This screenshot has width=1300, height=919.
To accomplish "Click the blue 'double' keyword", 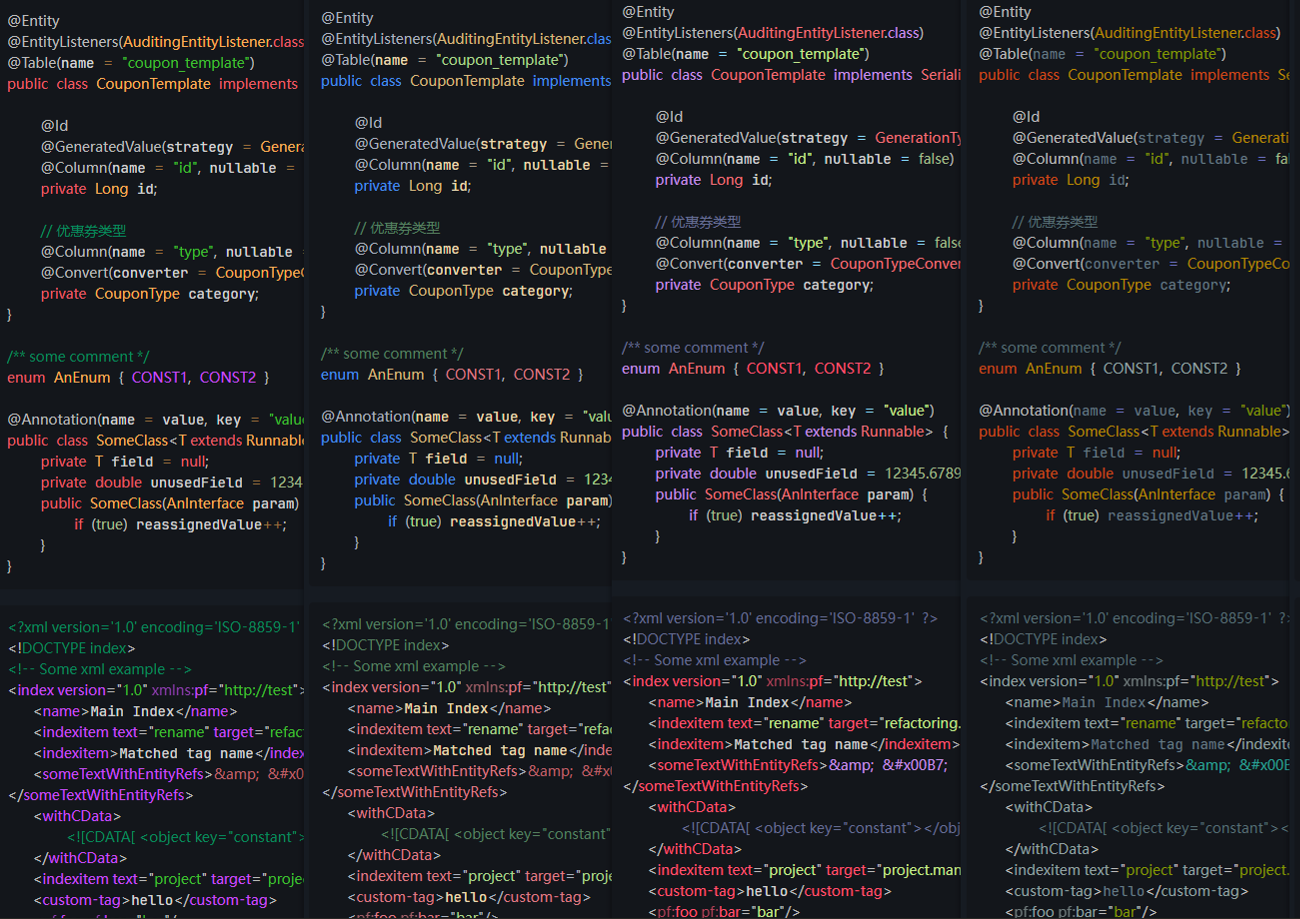I will (x=432, y=480).
